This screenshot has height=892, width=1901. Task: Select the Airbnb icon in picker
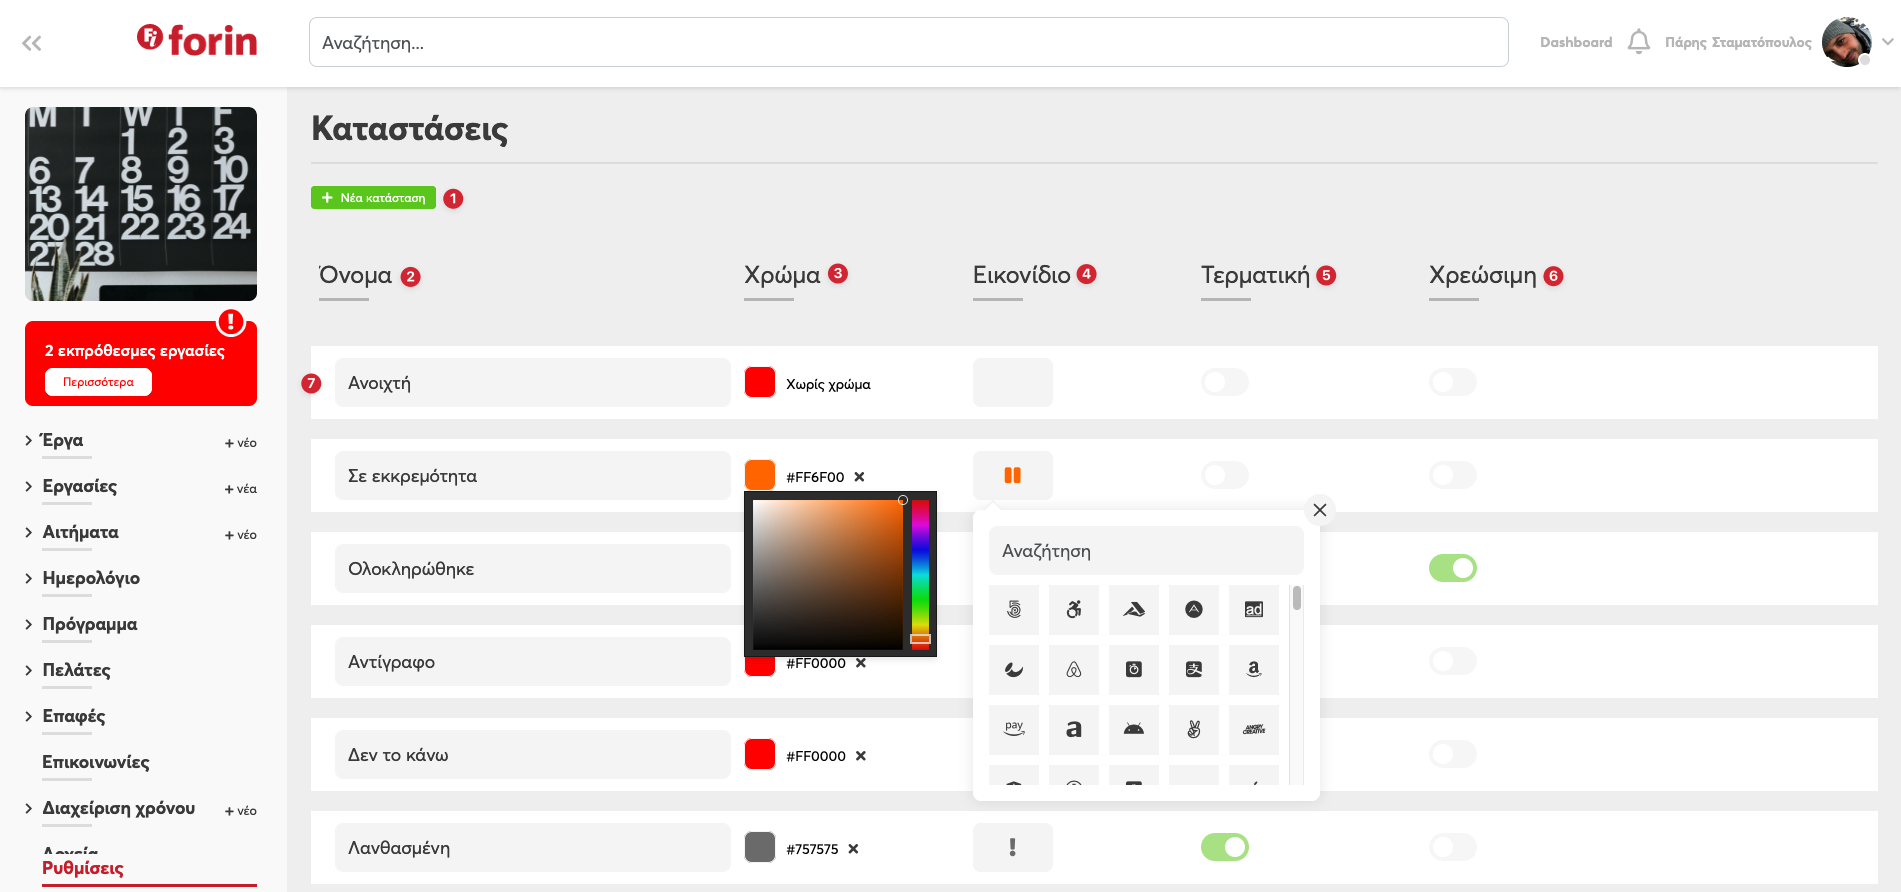coord(1073,670)
